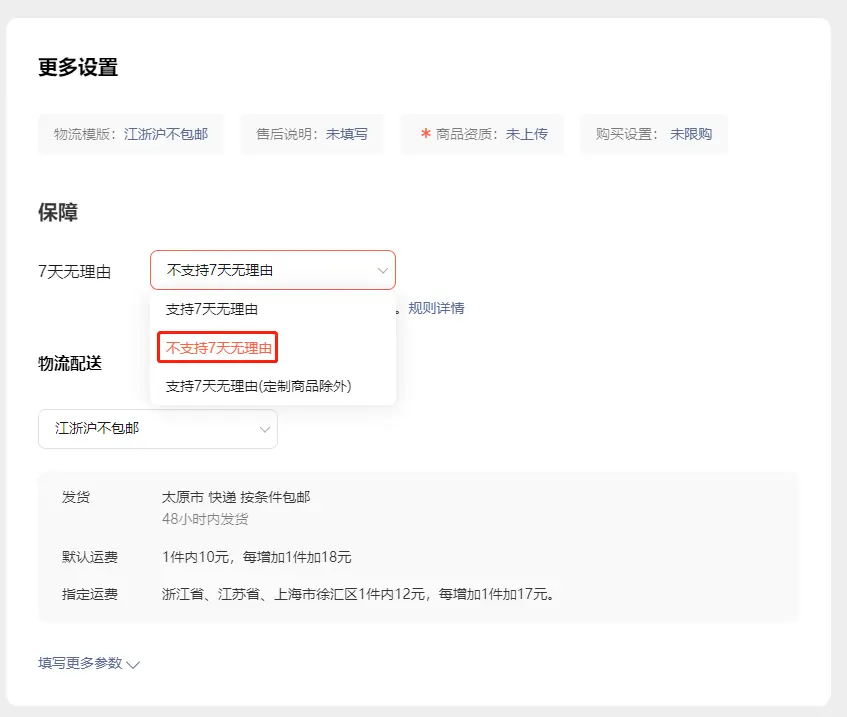Click the 48小时内发货 text

click(205, 519)
